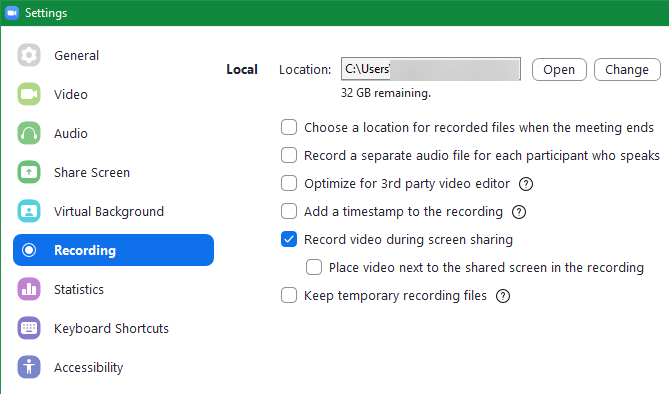Check Keep temporary recording files
Screen dimensions: 670x394
(x=289, y=295)
